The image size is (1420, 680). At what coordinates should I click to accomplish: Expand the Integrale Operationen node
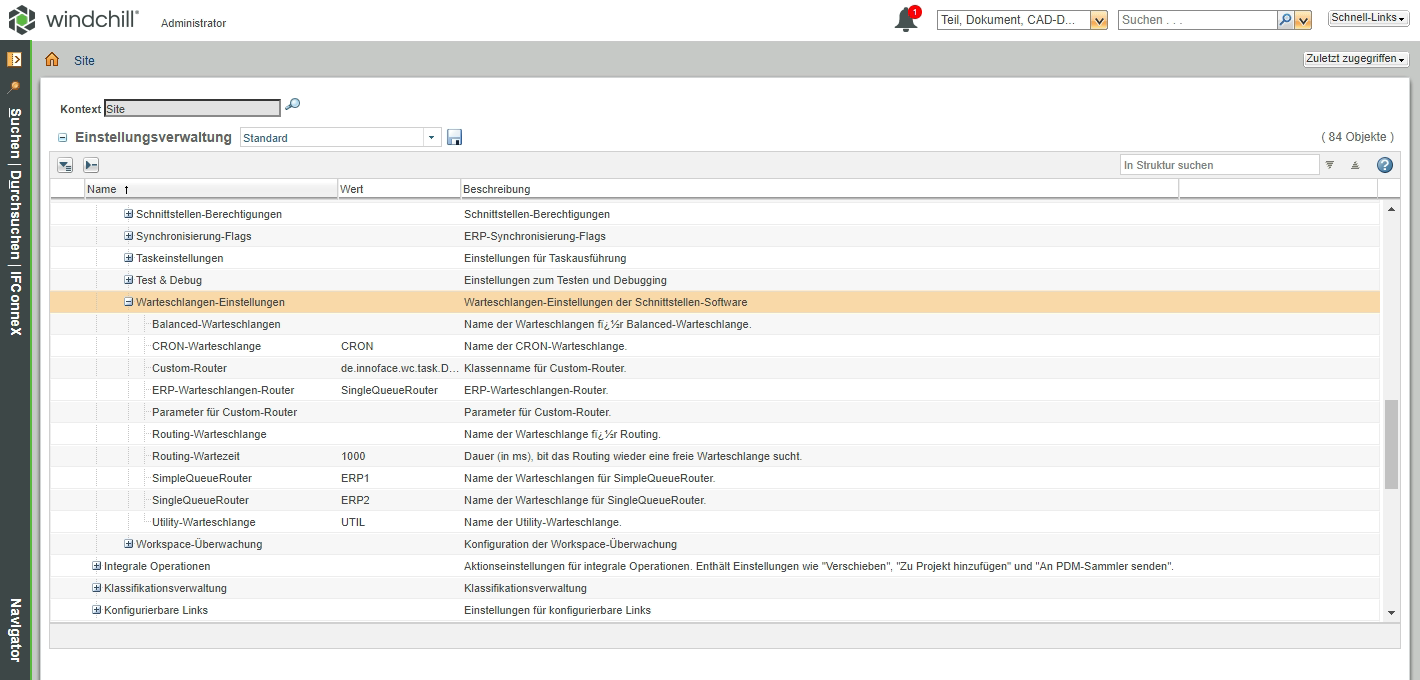(x=96, y=566)
